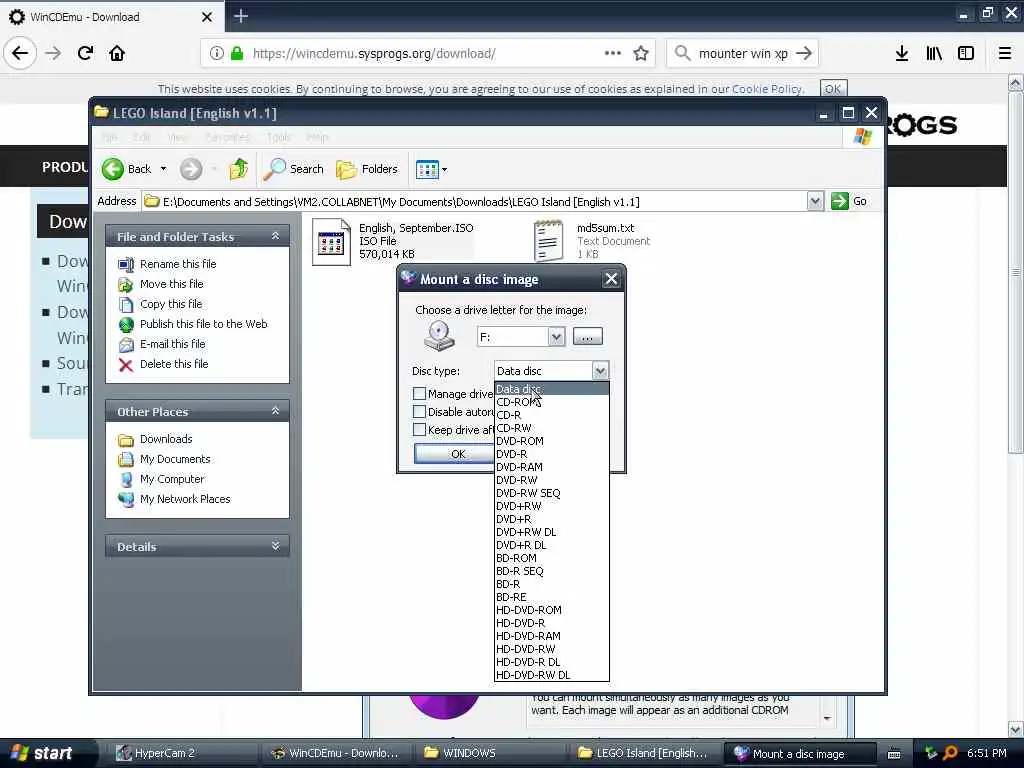Collapse File and Folder Tasks panel
The width and height of the screenshot is (1024, 768).
pyautogui.click(x=275, y=236)
